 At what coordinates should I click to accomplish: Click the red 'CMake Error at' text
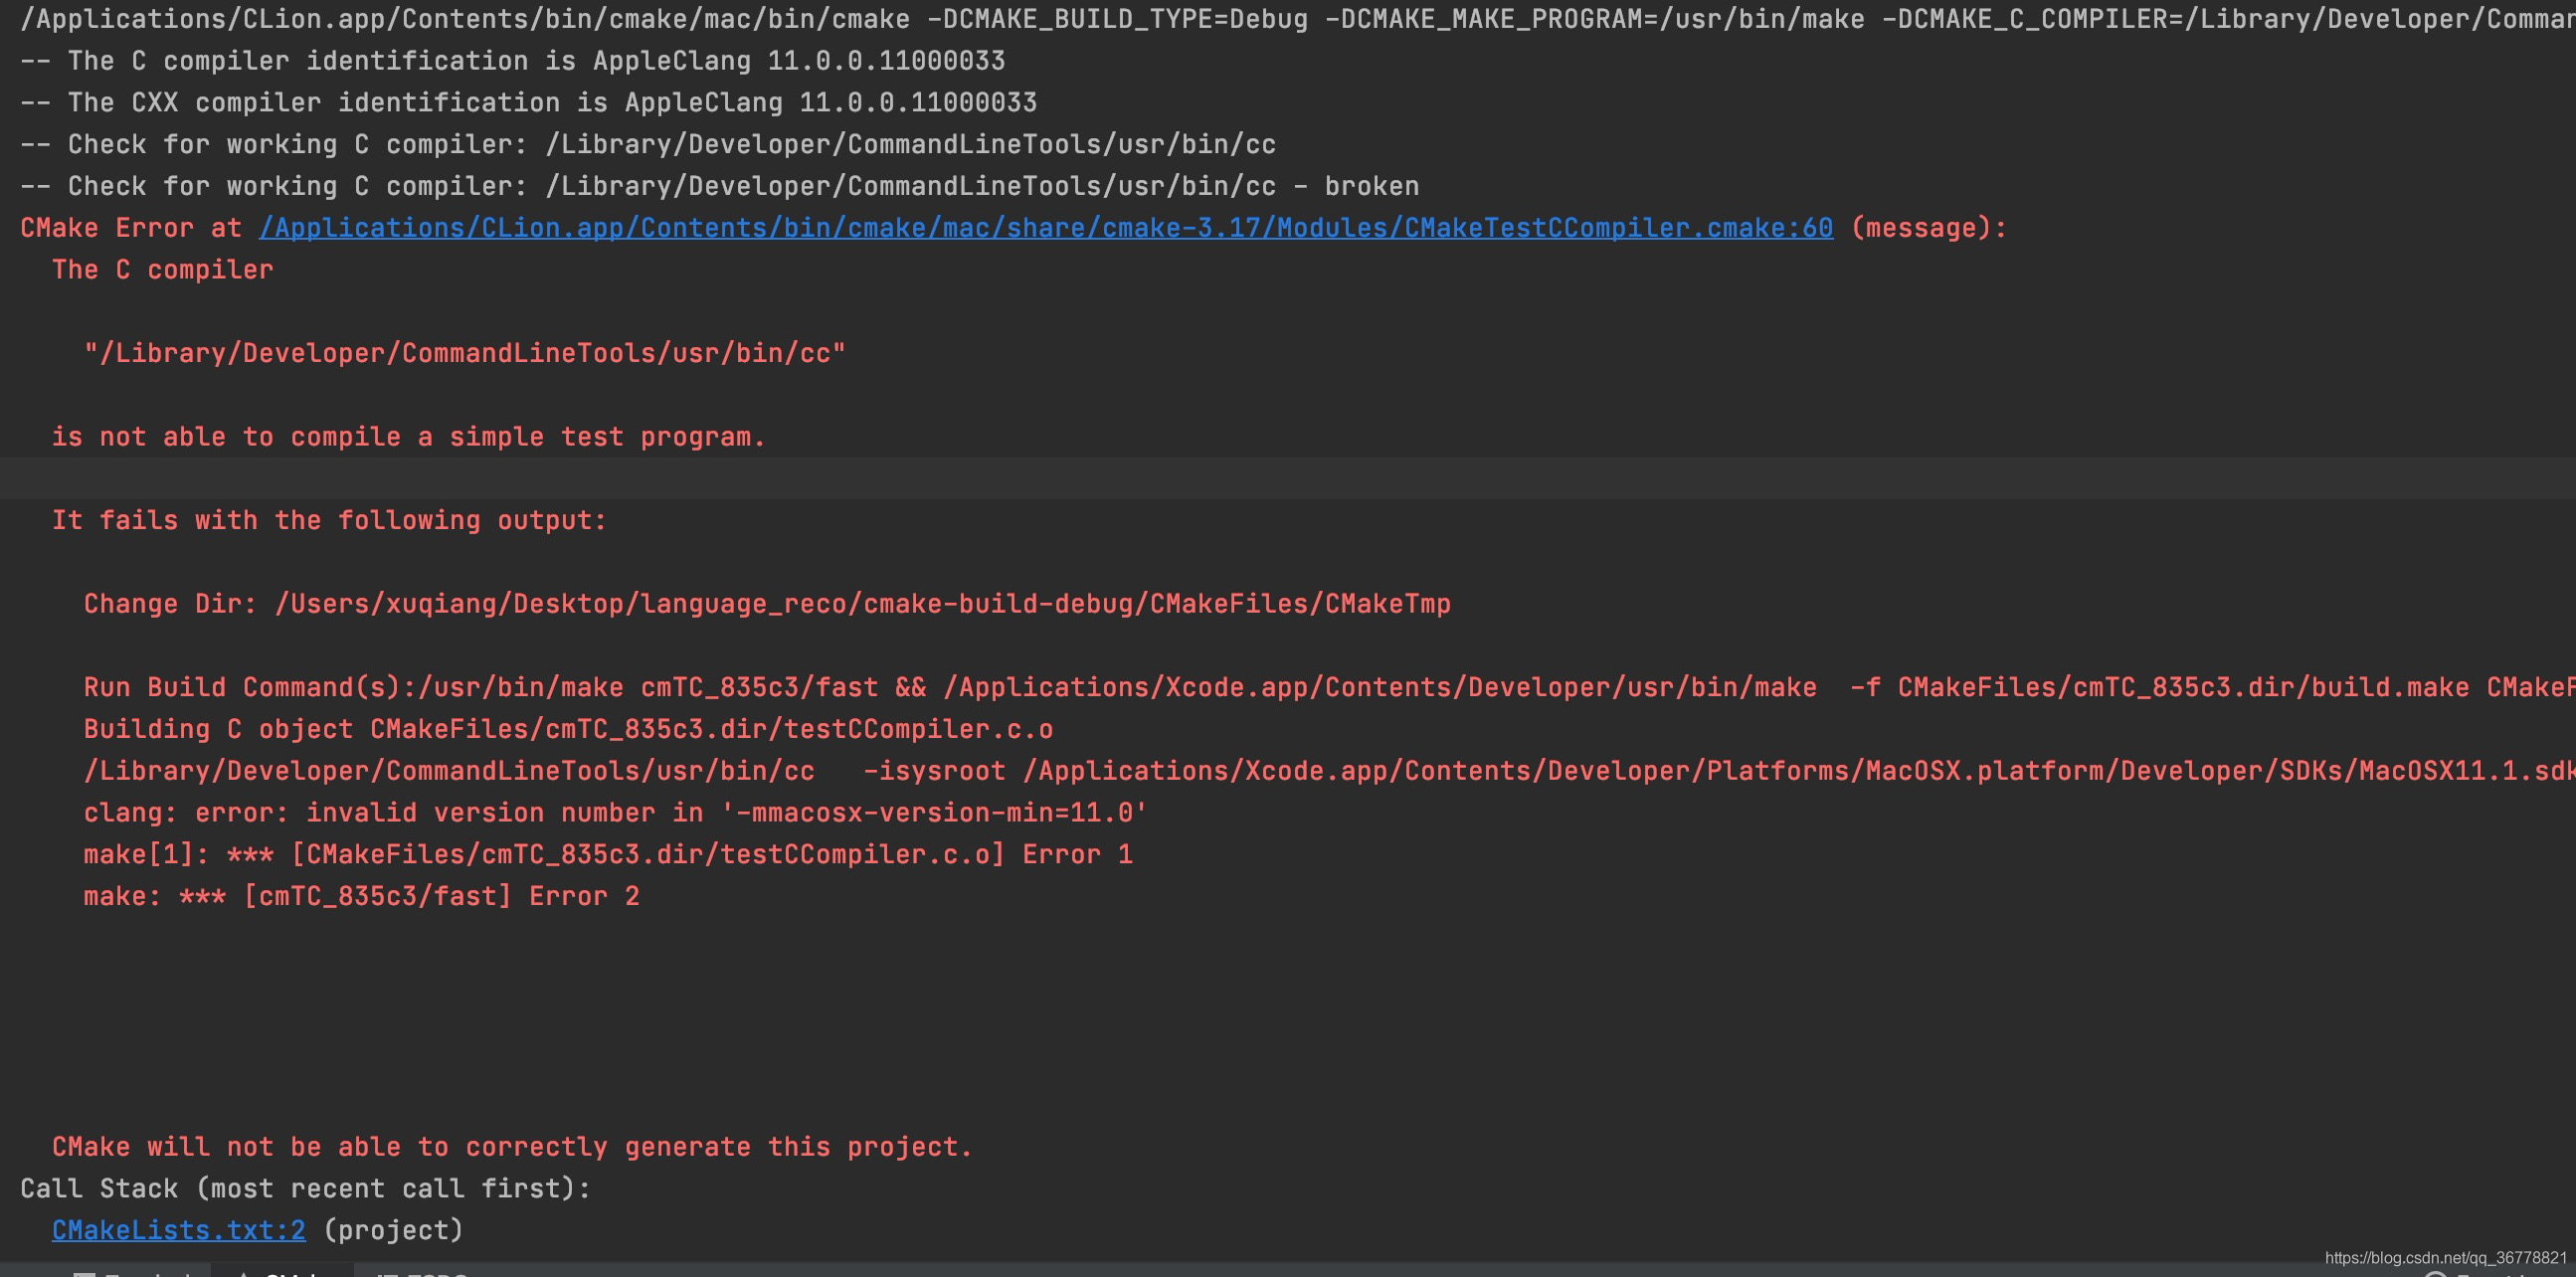pos(131,228)
